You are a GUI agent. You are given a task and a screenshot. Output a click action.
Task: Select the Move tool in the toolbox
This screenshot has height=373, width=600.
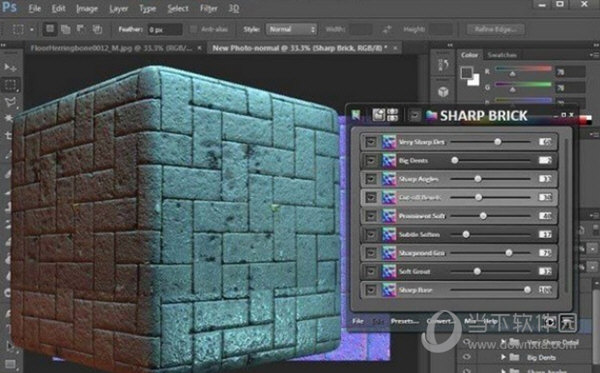pyautogui.click(x=10, y=68)
